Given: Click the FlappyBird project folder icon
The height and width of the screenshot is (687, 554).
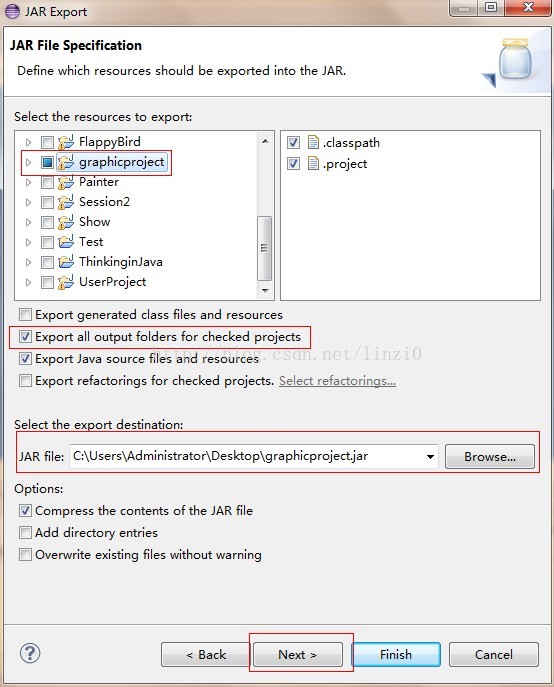Looking at the screenshot, I should [x=66, y=142].
